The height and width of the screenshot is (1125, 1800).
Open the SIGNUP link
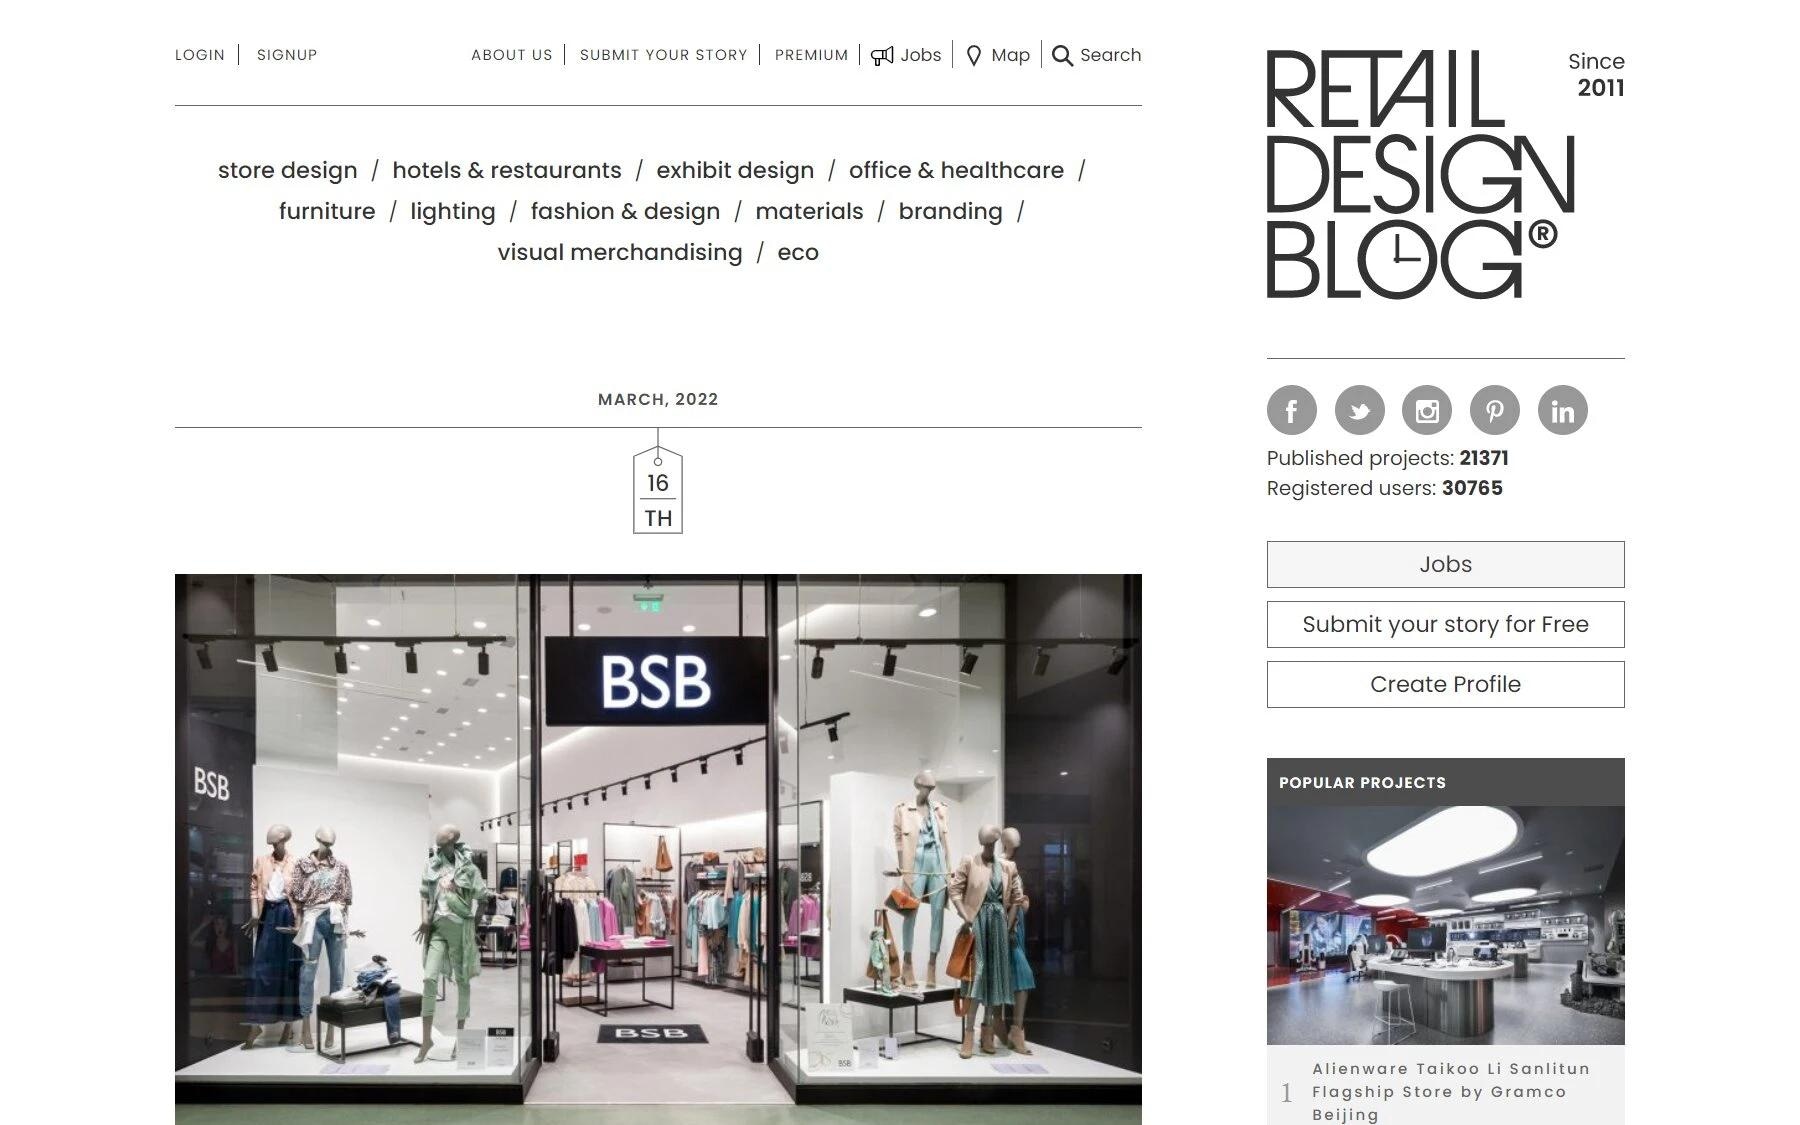pos(287,55)
